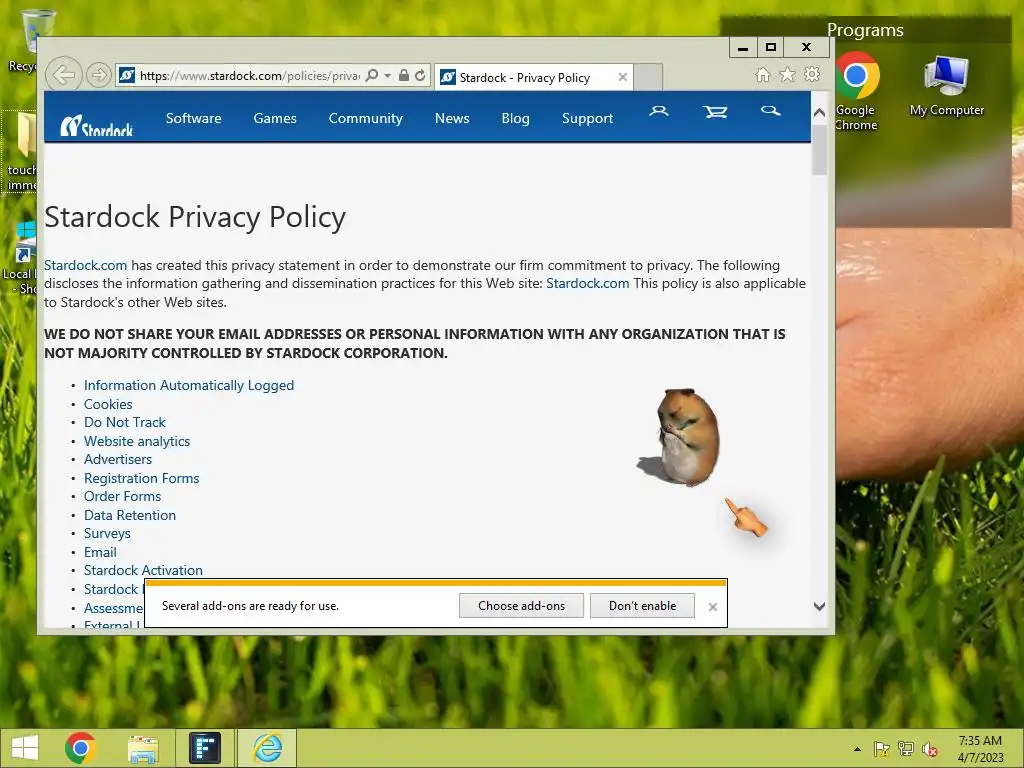Close the Stardock - Privacy Policy tab
Image resolution: width=1024 pixels, height=768 pixels.
(622, 77)
